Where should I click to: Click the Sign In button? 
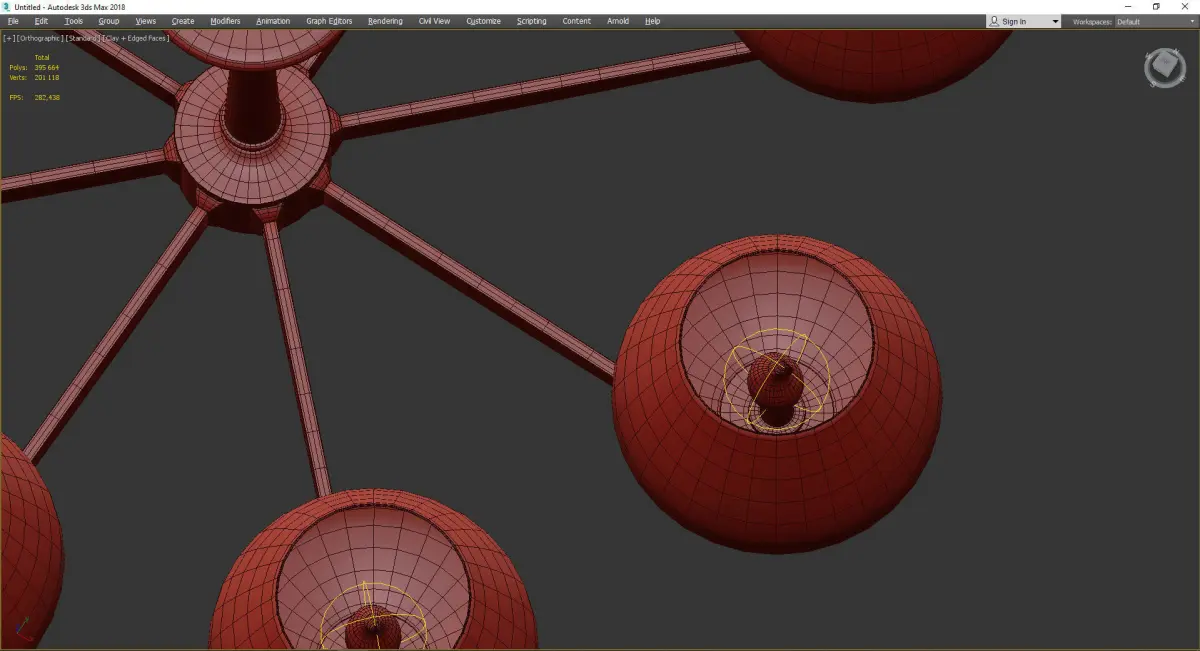click(x=1014, y=21)
